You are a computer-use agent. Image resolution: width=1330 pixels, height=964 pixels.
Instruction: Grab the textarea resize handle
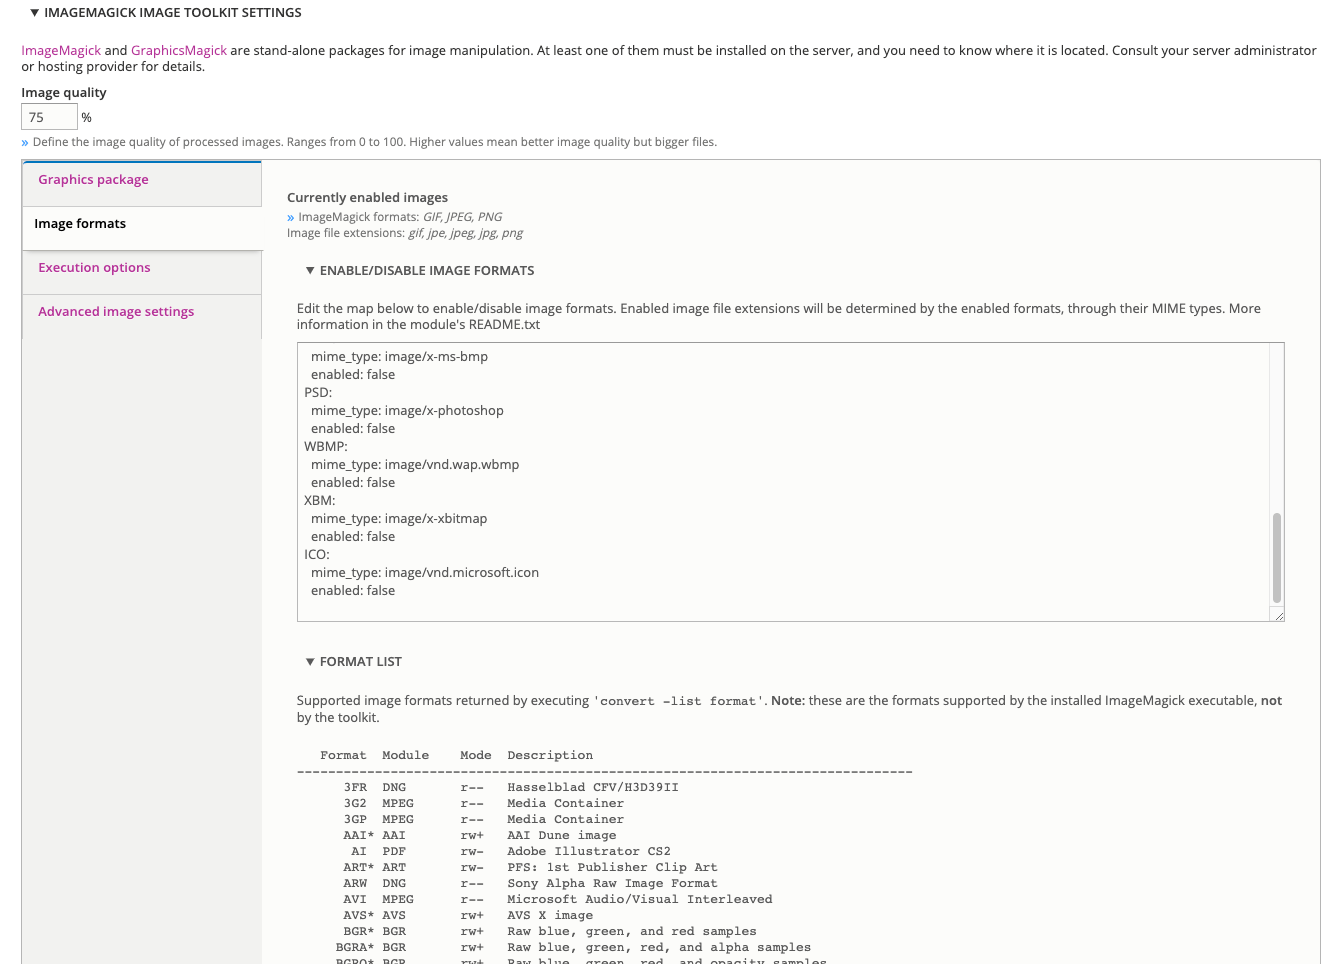[1278, 615]
